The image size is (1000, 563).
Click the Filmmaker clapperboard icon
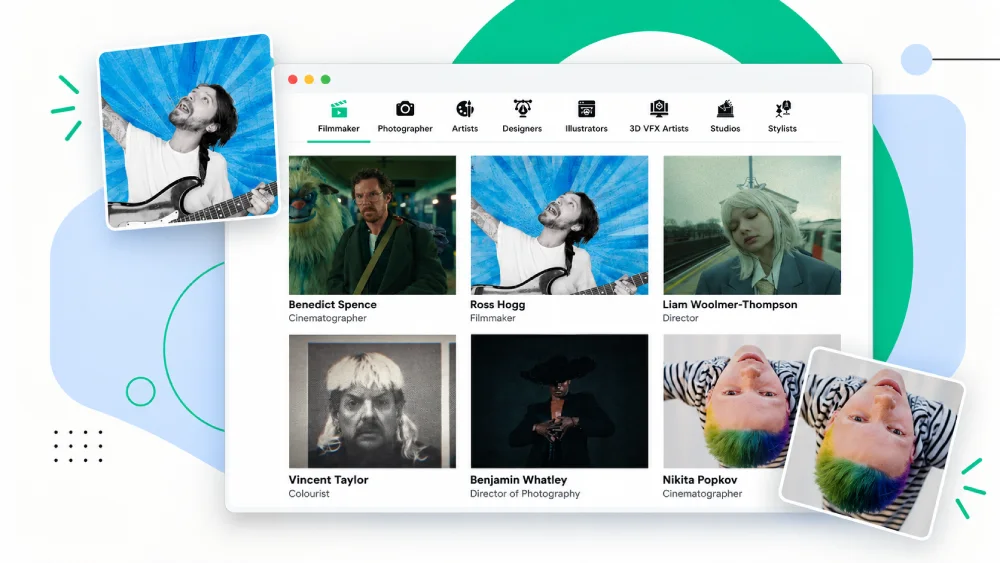pyautogui.click(x=339, y=109)
